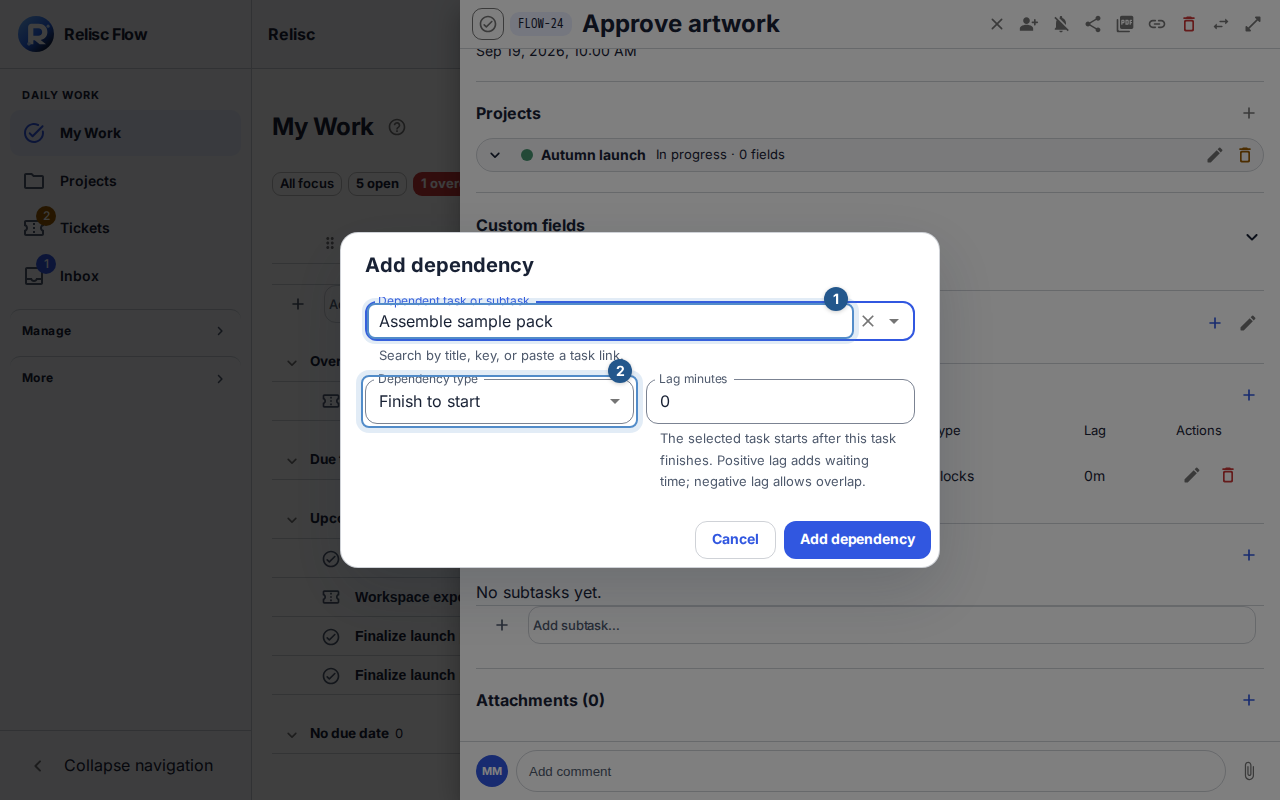1280x800 pixels.
Task: Open My Work in sidebar
Action: tap(125, 133)
